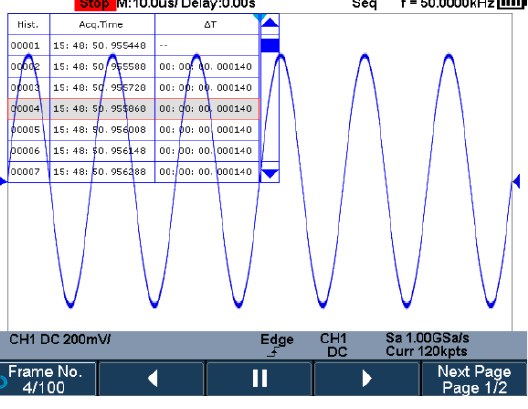Click acquisition time 15:48:50.955588
Image resolution: width=528 pixels, height=409 pixels.
coord(100,66)
